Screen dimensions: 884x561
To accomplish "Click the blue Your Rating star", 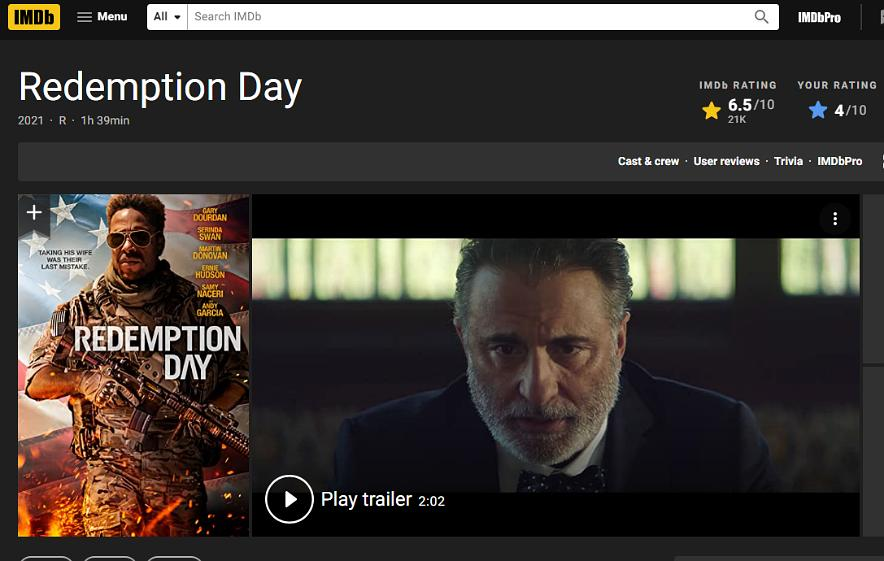I will click(818, 110).
